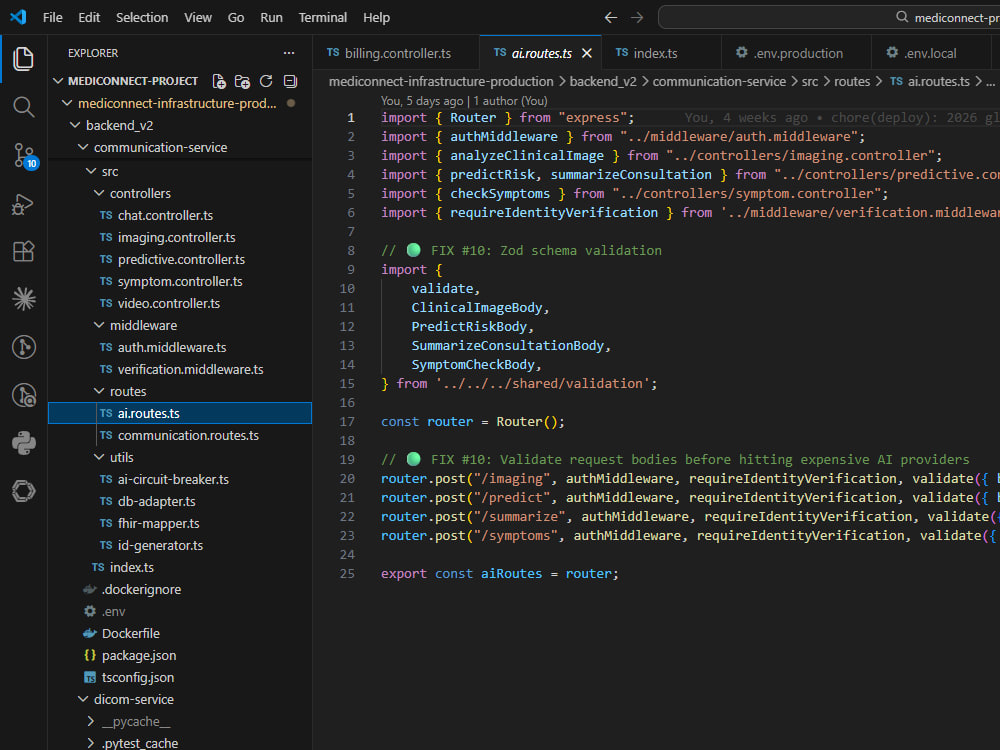Open the Git graph icon in activity bar

[24, 347]
